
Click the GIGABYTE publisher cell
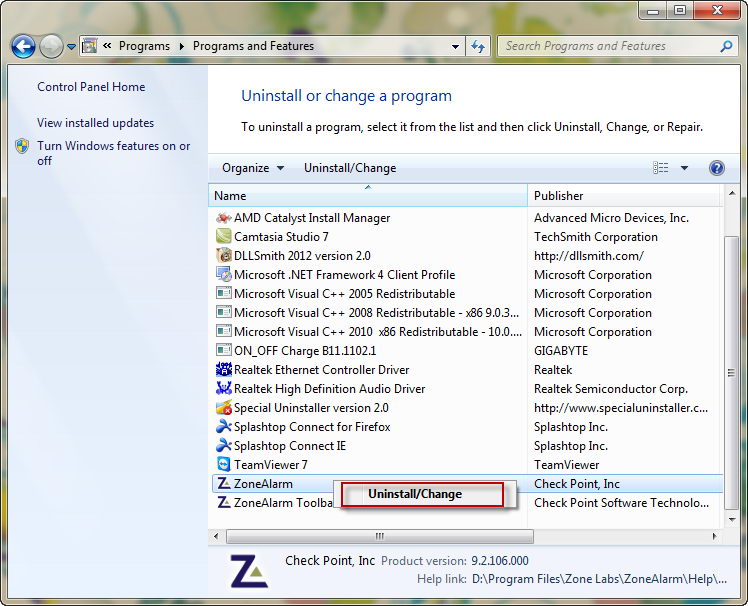coord(561,351)
